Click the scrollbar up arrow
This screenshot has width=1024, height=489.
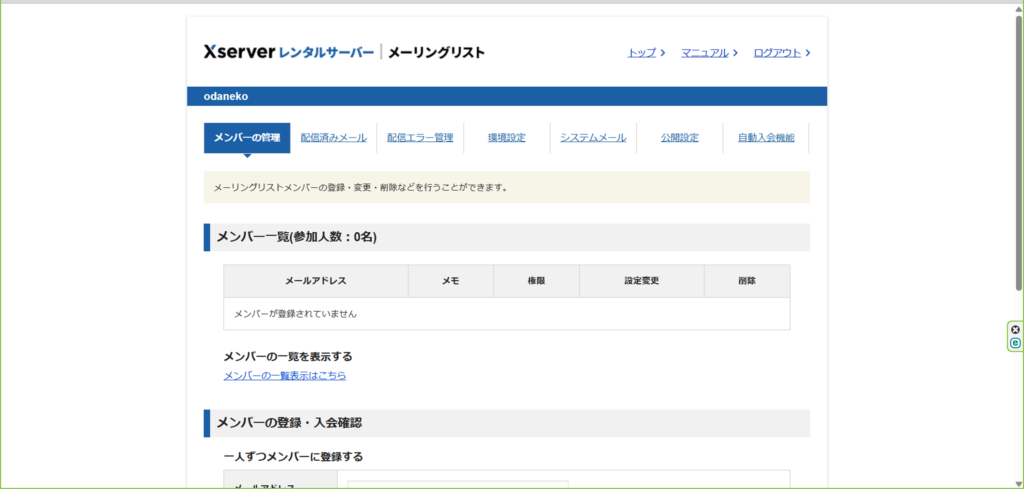point(1018,7)
